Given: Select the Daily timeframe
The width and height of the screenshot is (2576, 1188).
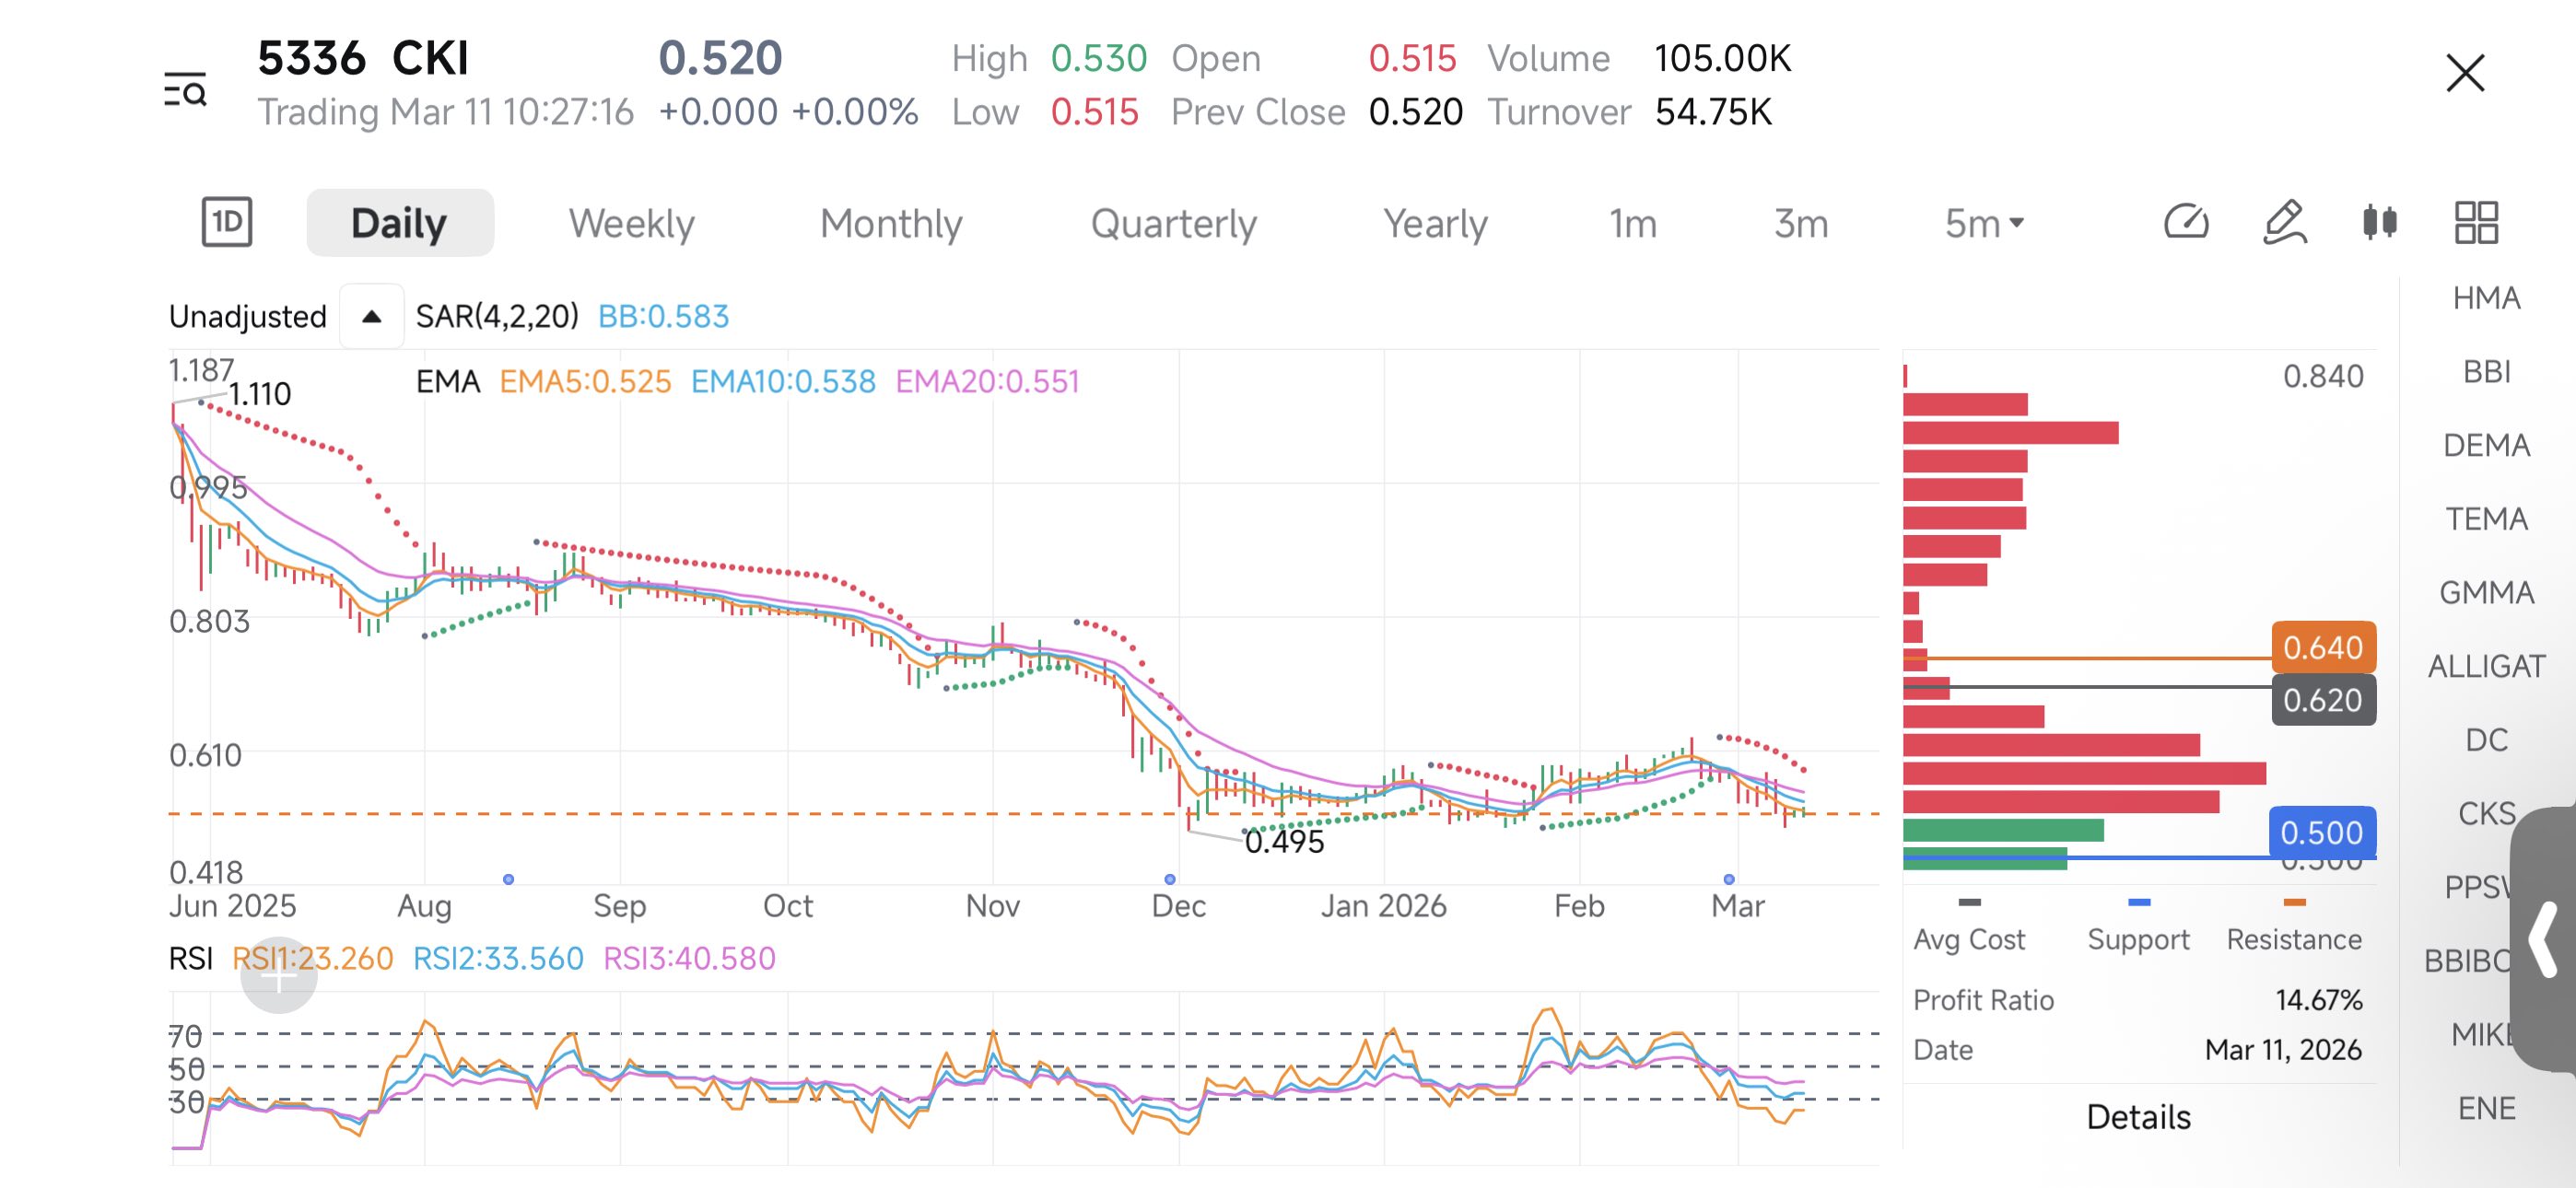Looking at the screenshot, I should pos(400,223).
